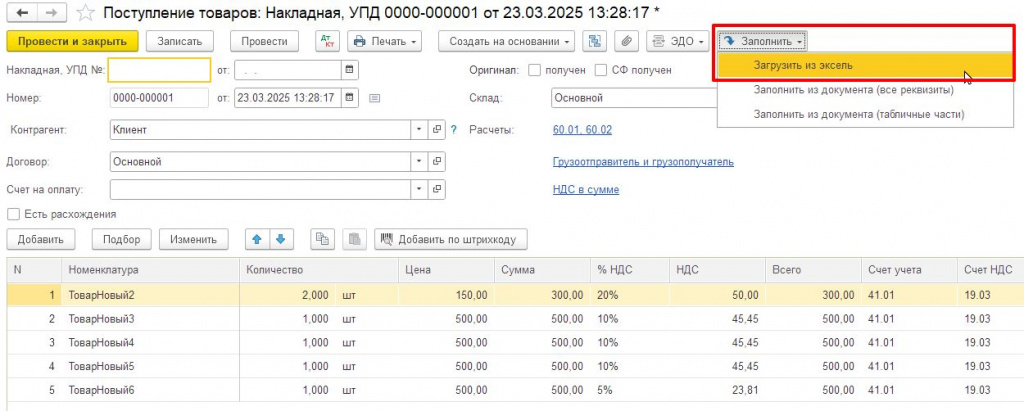
Task: Click the Склад field with Основной
Action: click(633, 98)
